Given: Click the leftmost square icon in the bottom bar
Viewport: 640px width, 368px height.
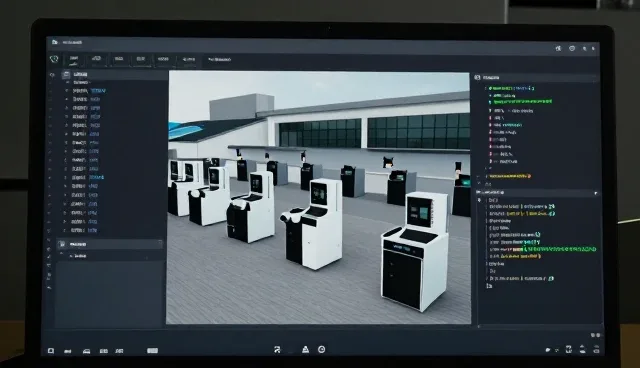Looking at the screenshot, I should 51,351.
